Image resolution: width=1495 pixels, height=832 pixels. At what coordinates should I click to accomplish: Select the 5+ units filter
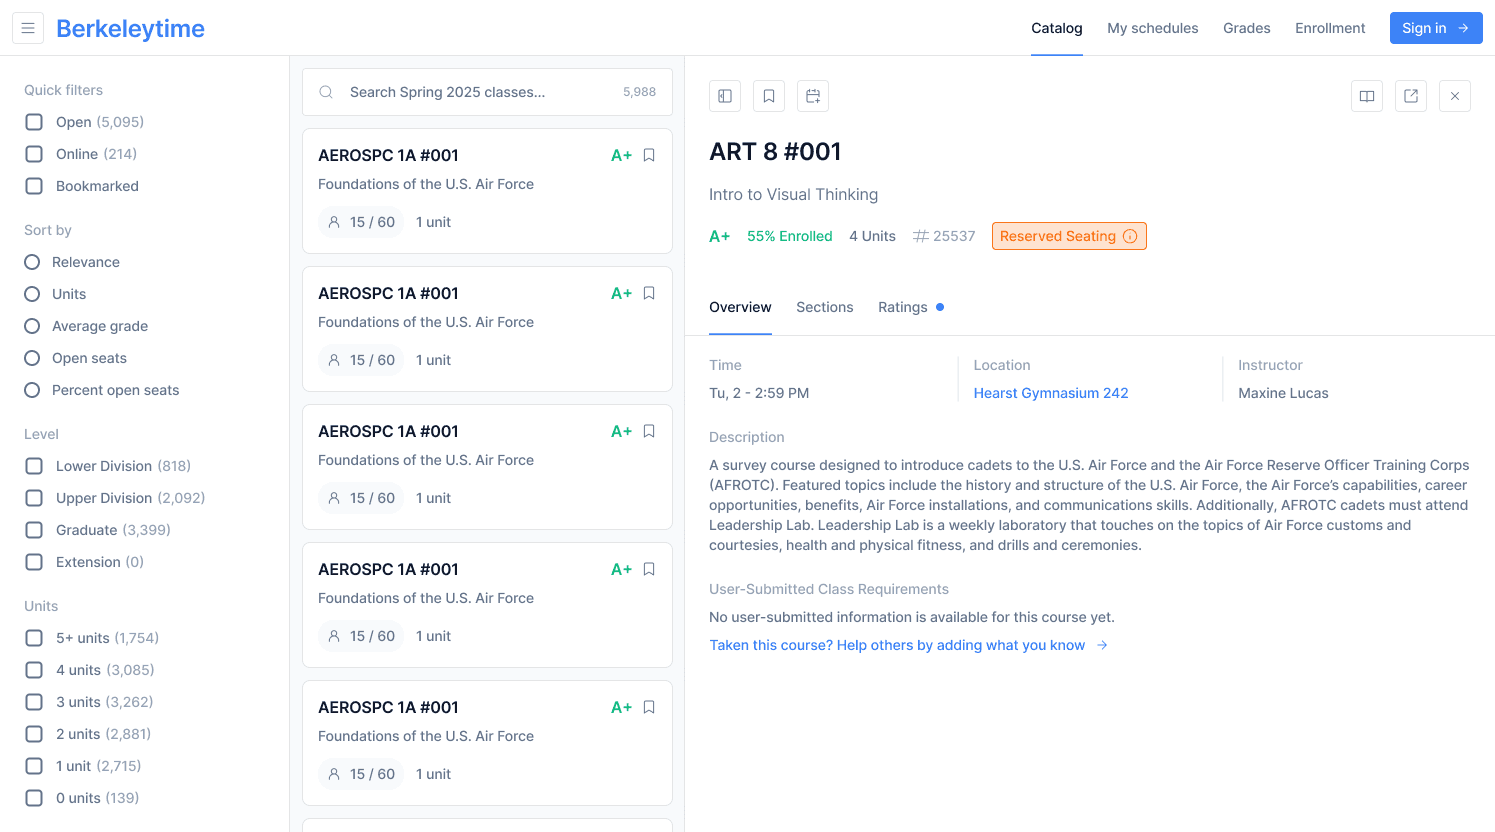pyautogui.click(x=34, y=638)
